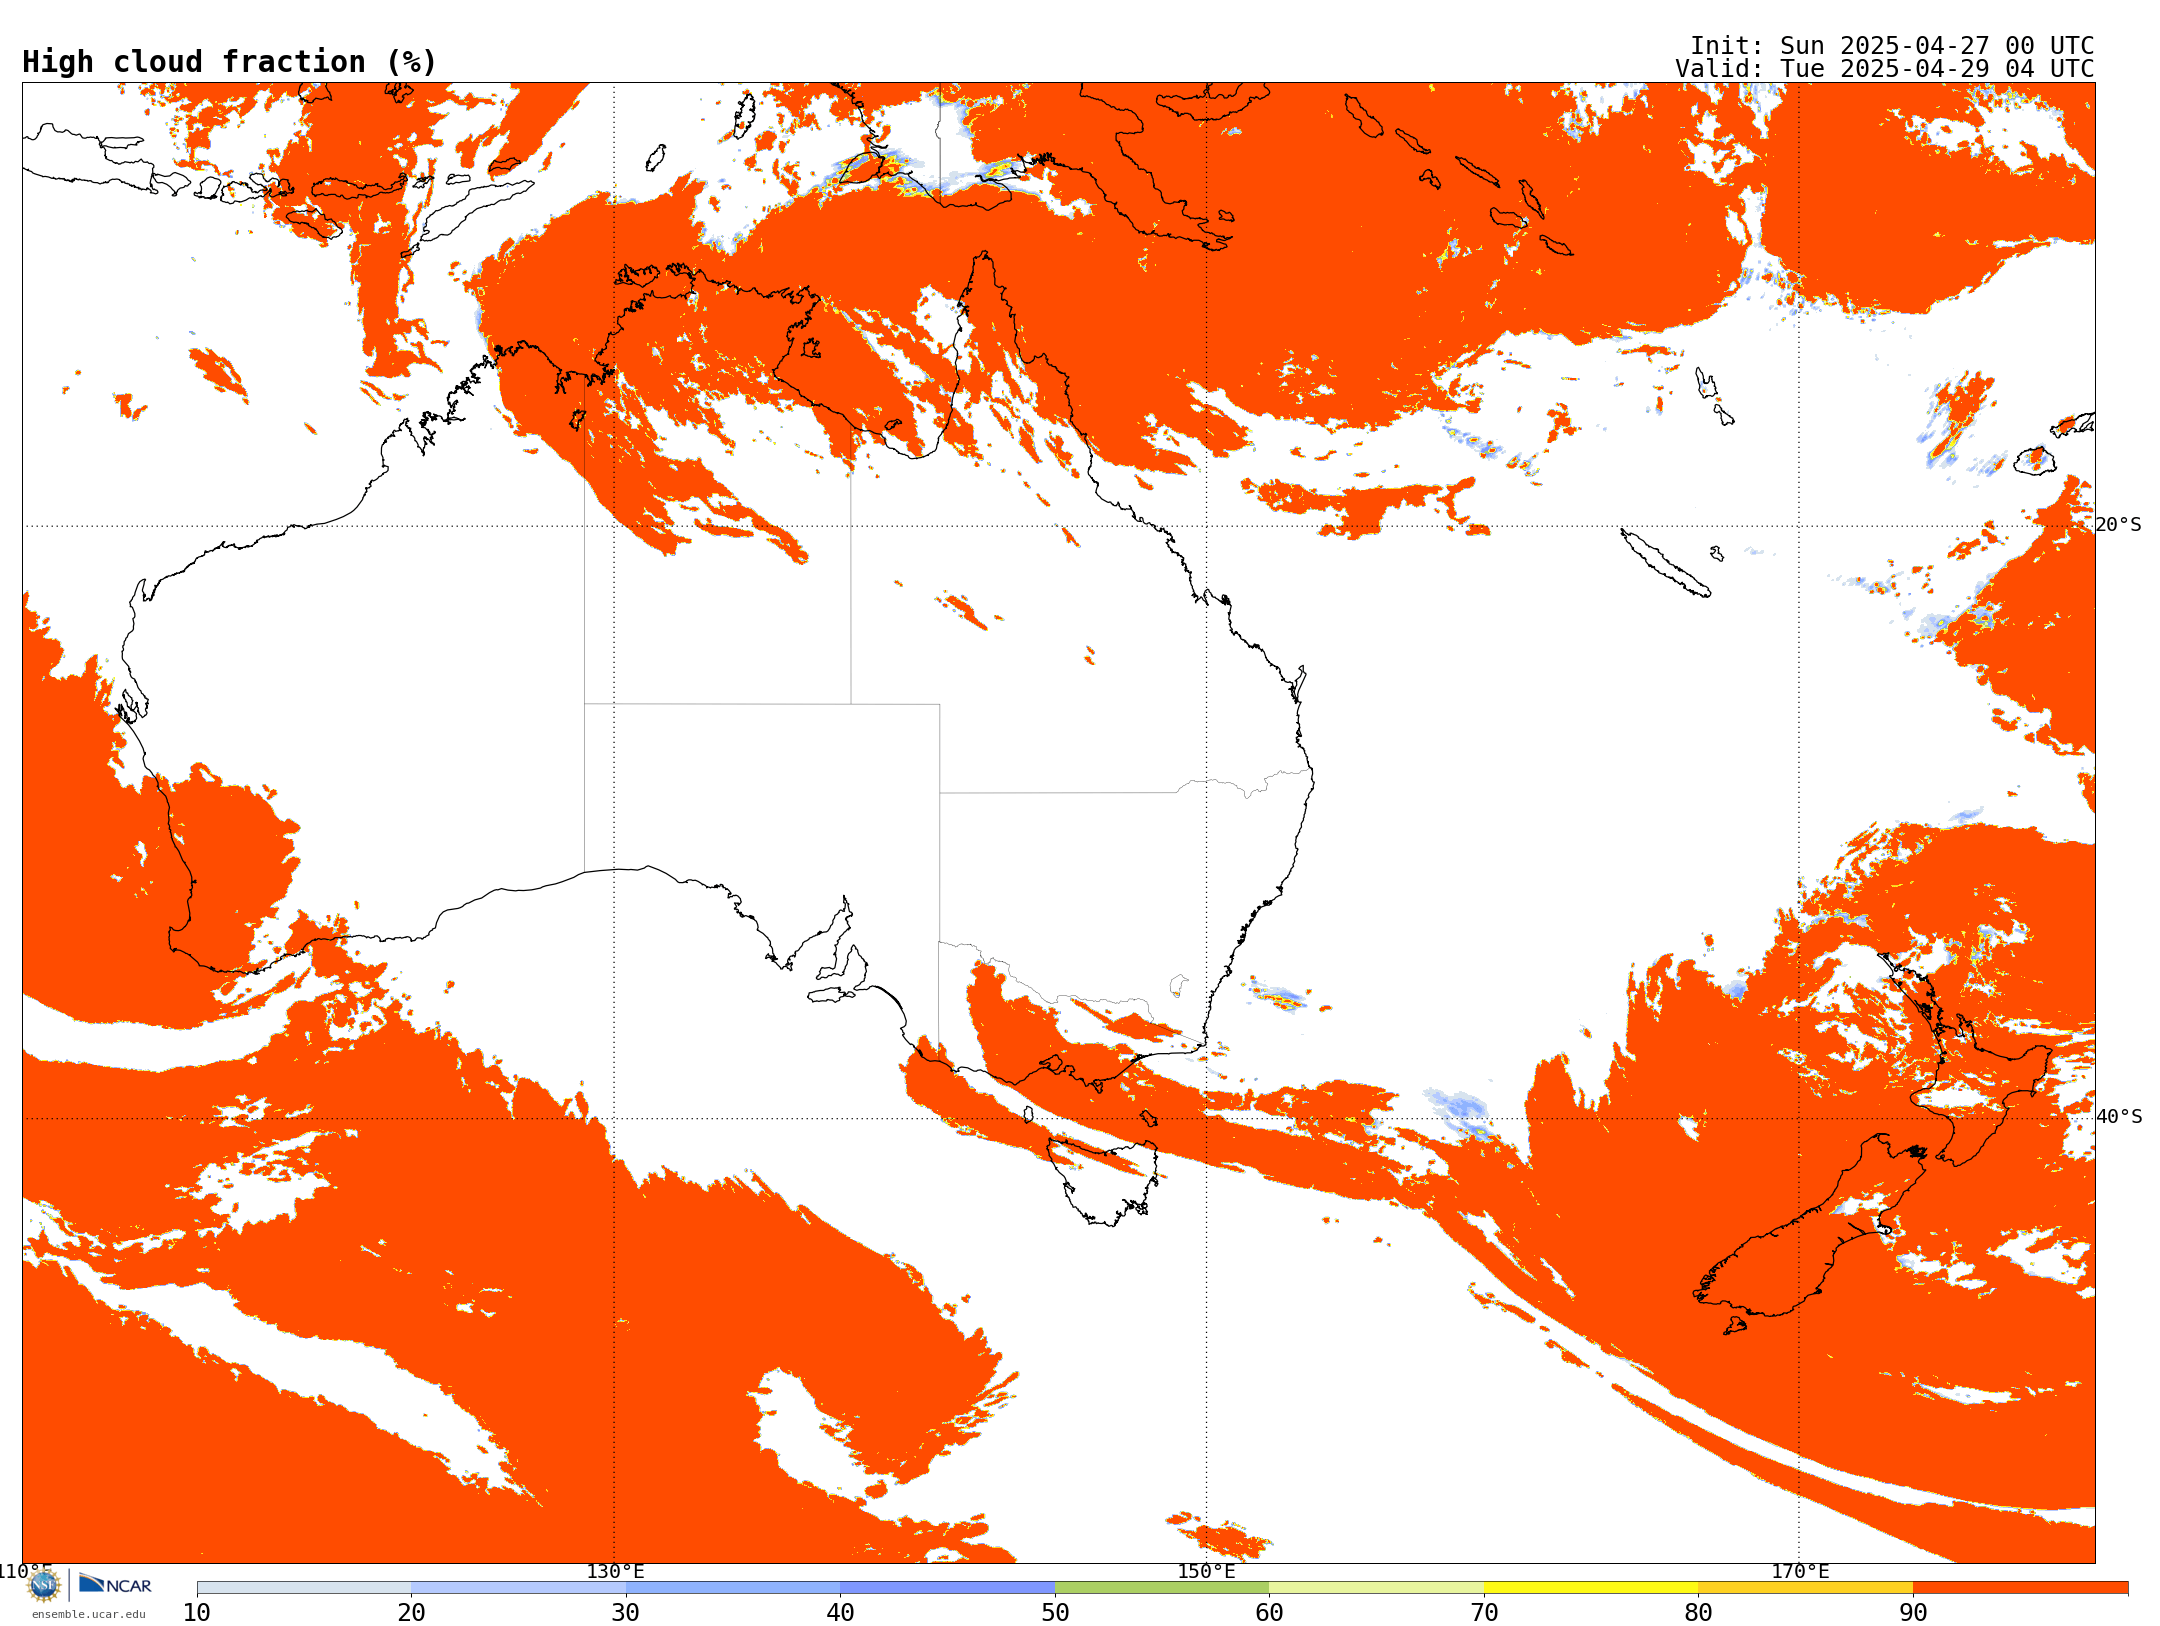This screenshot has width=2160, height=1626.
Task: Click the yellow 70-80 colorbar segment
Action: tap(1591, 1588)
